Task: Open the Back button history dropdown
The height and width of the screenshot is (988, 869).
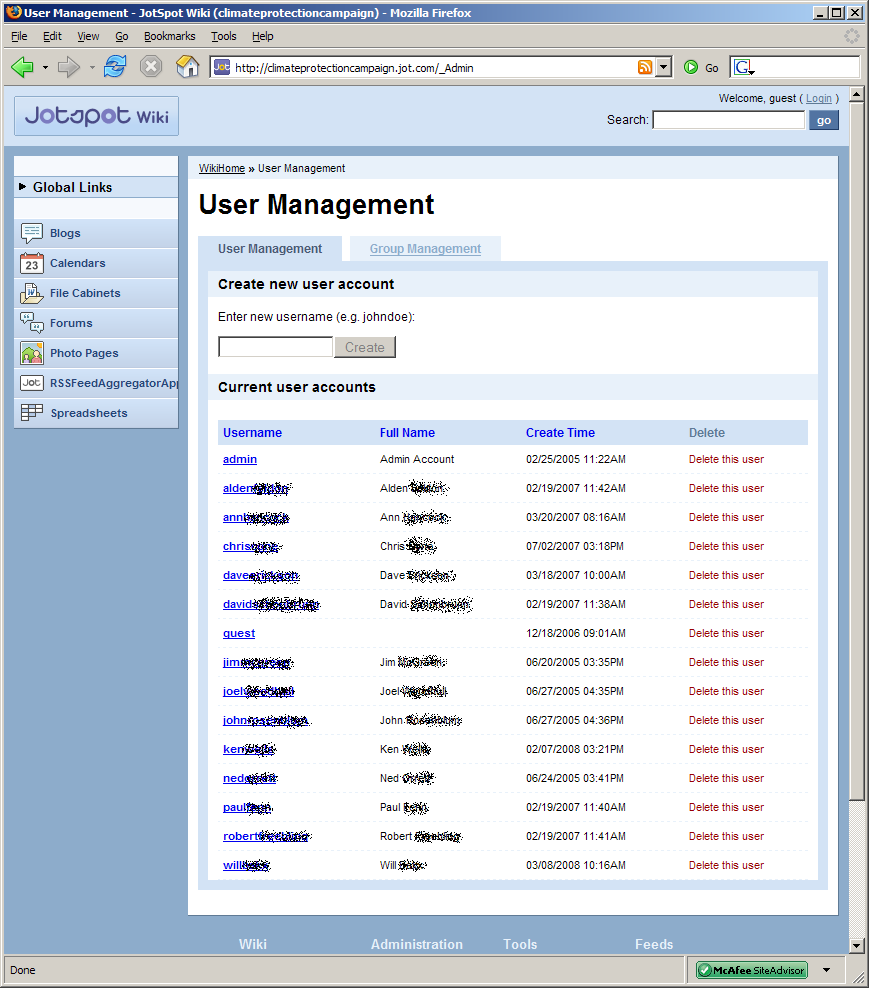Action: click(45, 67)
